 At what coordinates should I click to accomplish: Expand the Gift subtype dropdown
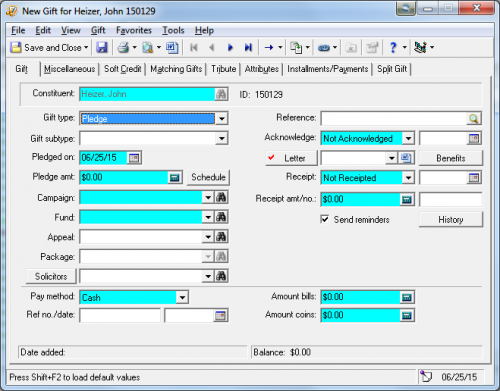(x=222, y=138)
